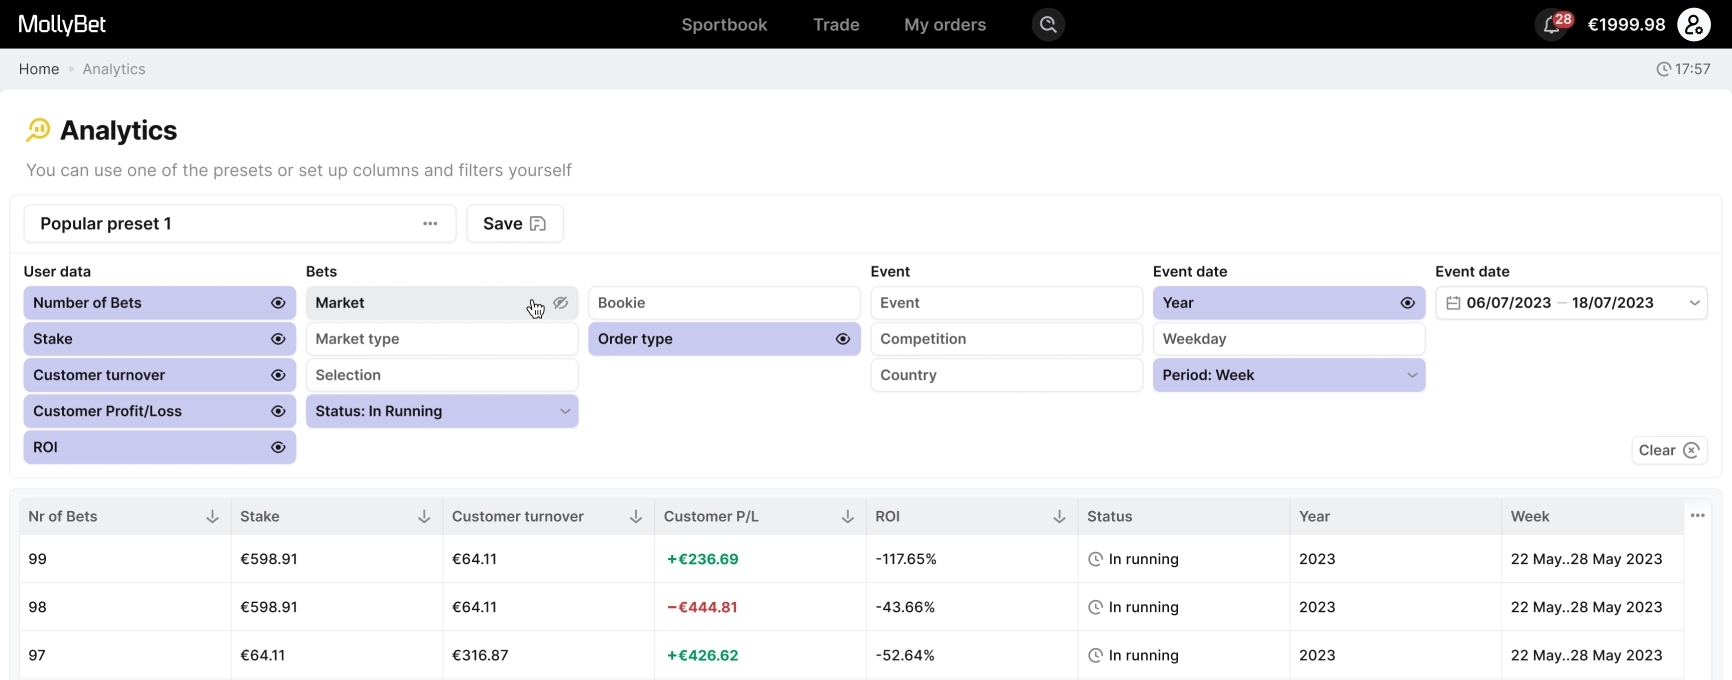Expand the Period: Week dropdown

tap(1412, 375)
